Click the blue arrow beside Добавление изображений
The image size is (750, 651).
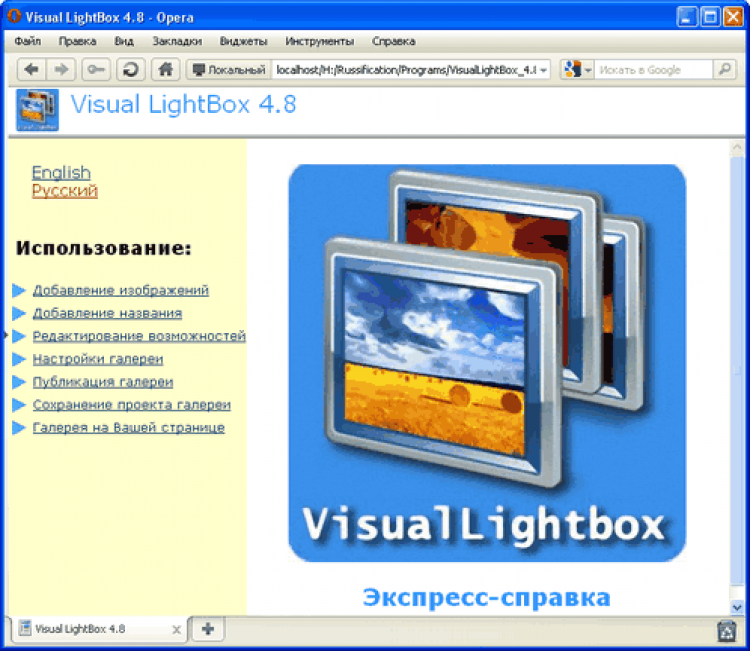pyautogui.click(x=19, y=290)
